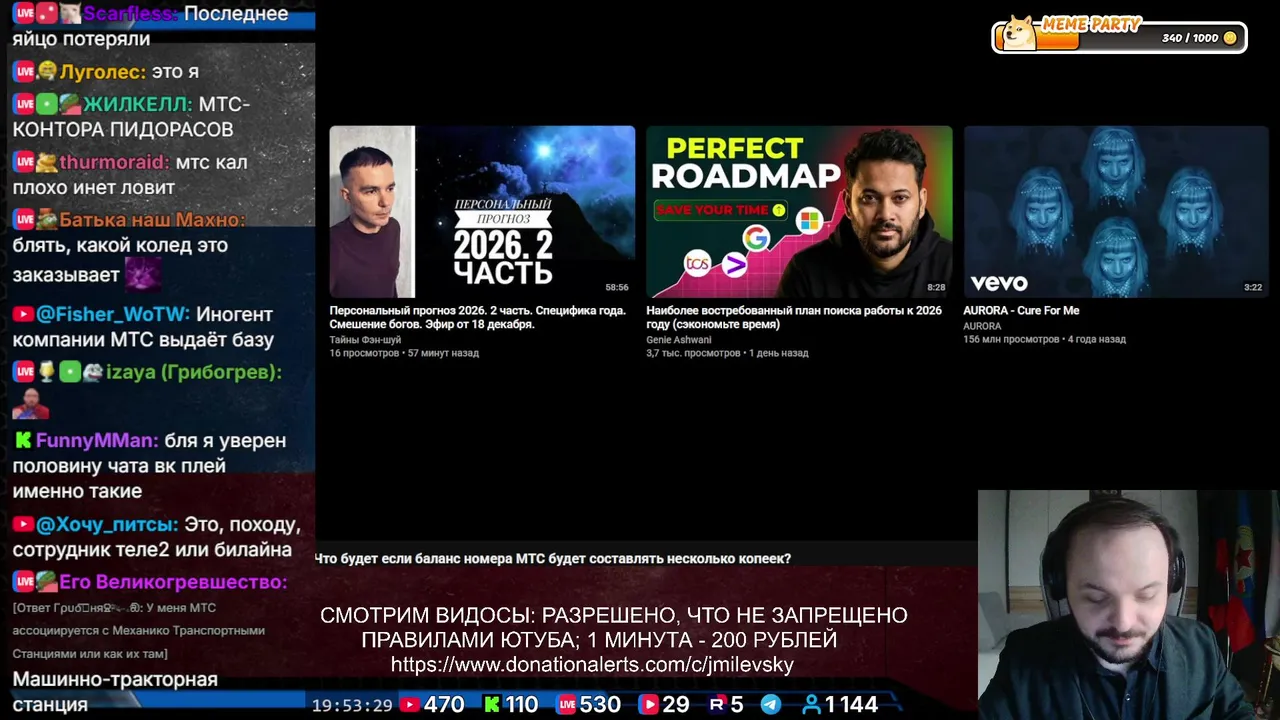Viewport: 1280px width, 720px height.
Task: Click the green K icon beside 110
Action: (492, 705)
